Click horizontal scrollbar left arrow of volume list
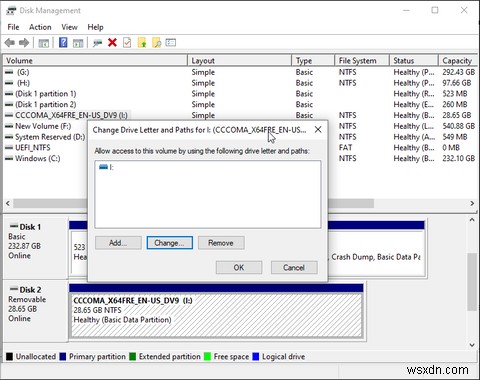This screenshot has width=480, height=380. 8,203
